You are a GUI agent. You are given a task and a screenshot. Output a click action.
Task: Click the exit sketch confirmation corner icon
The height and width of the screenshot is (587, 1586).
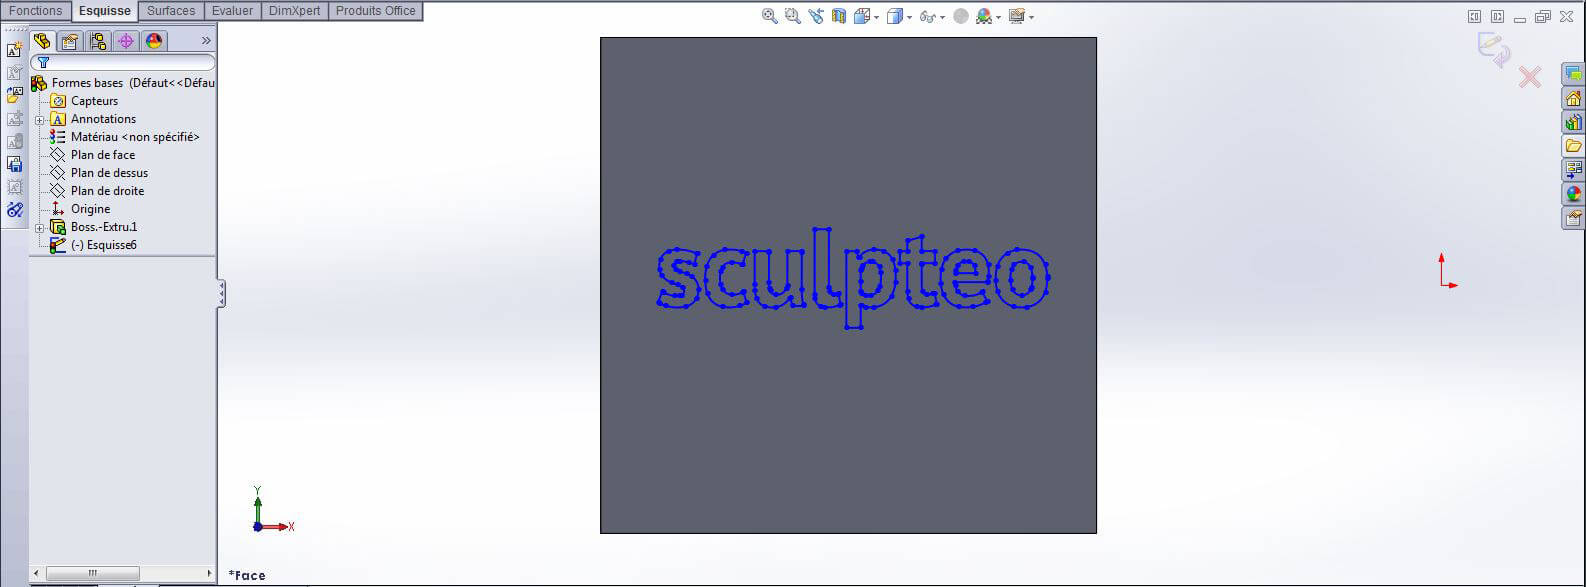point(1495,50)
